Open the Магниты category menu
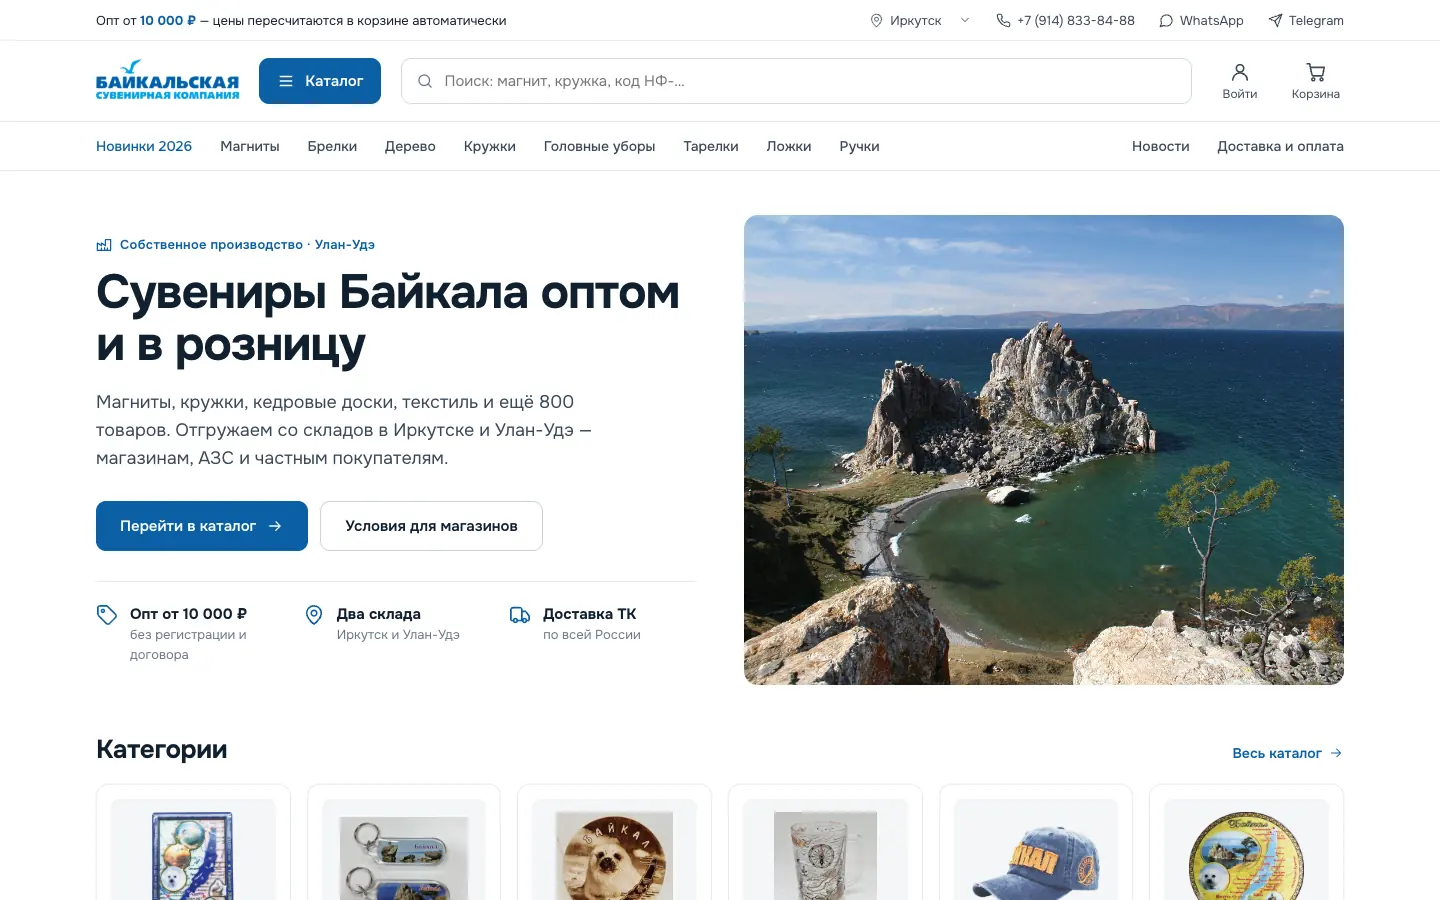This screenshot has width=1440, height=900. point(250,146)
